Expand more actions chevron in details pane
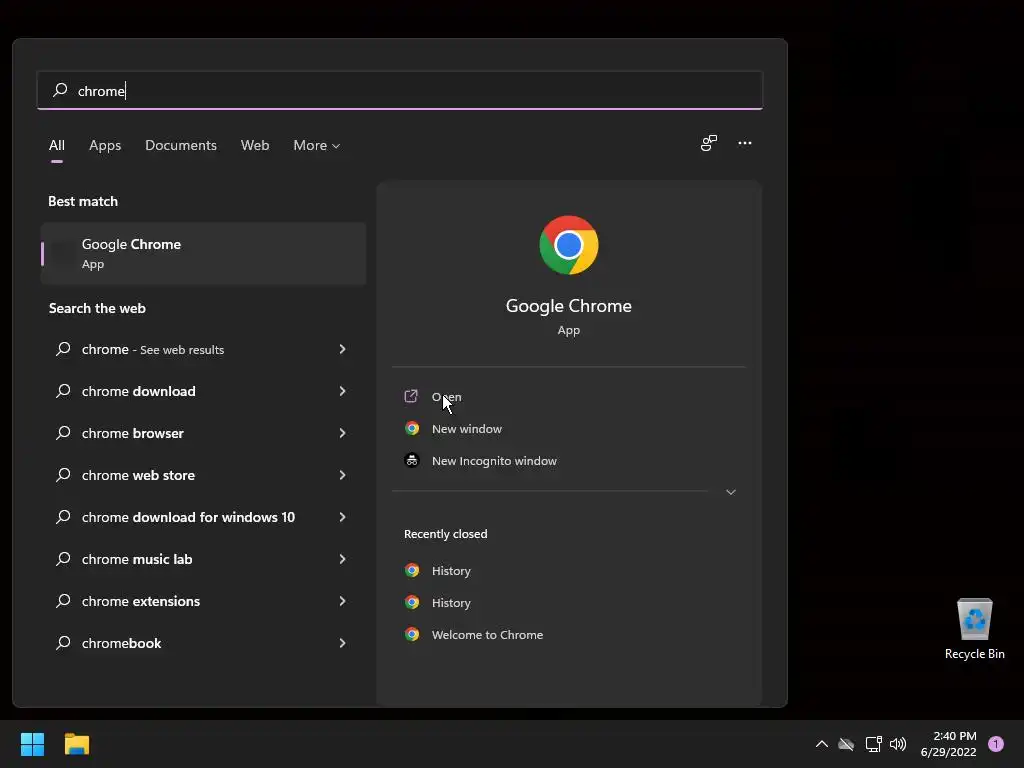 (x=731, y=492)
